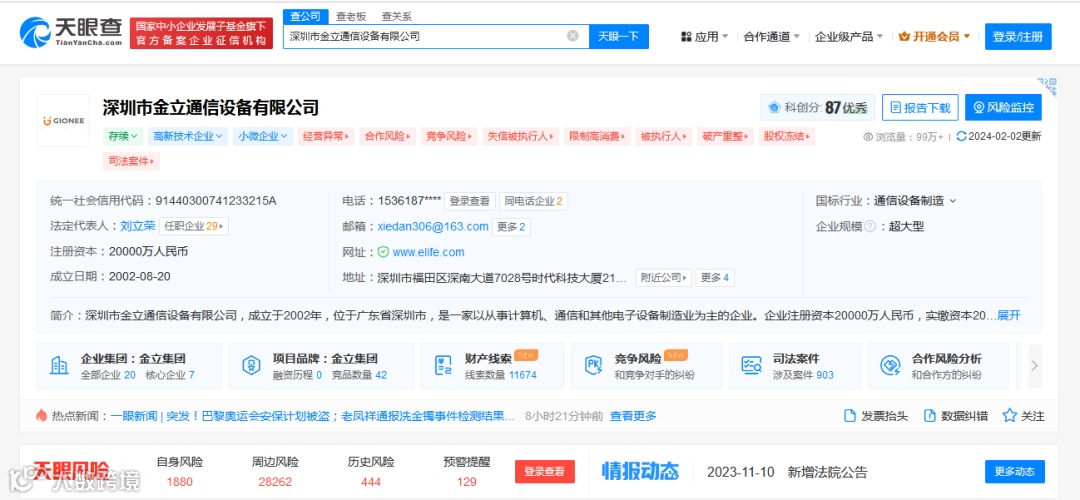Open the 破产重整 risk tag

(x=725, y=136)
